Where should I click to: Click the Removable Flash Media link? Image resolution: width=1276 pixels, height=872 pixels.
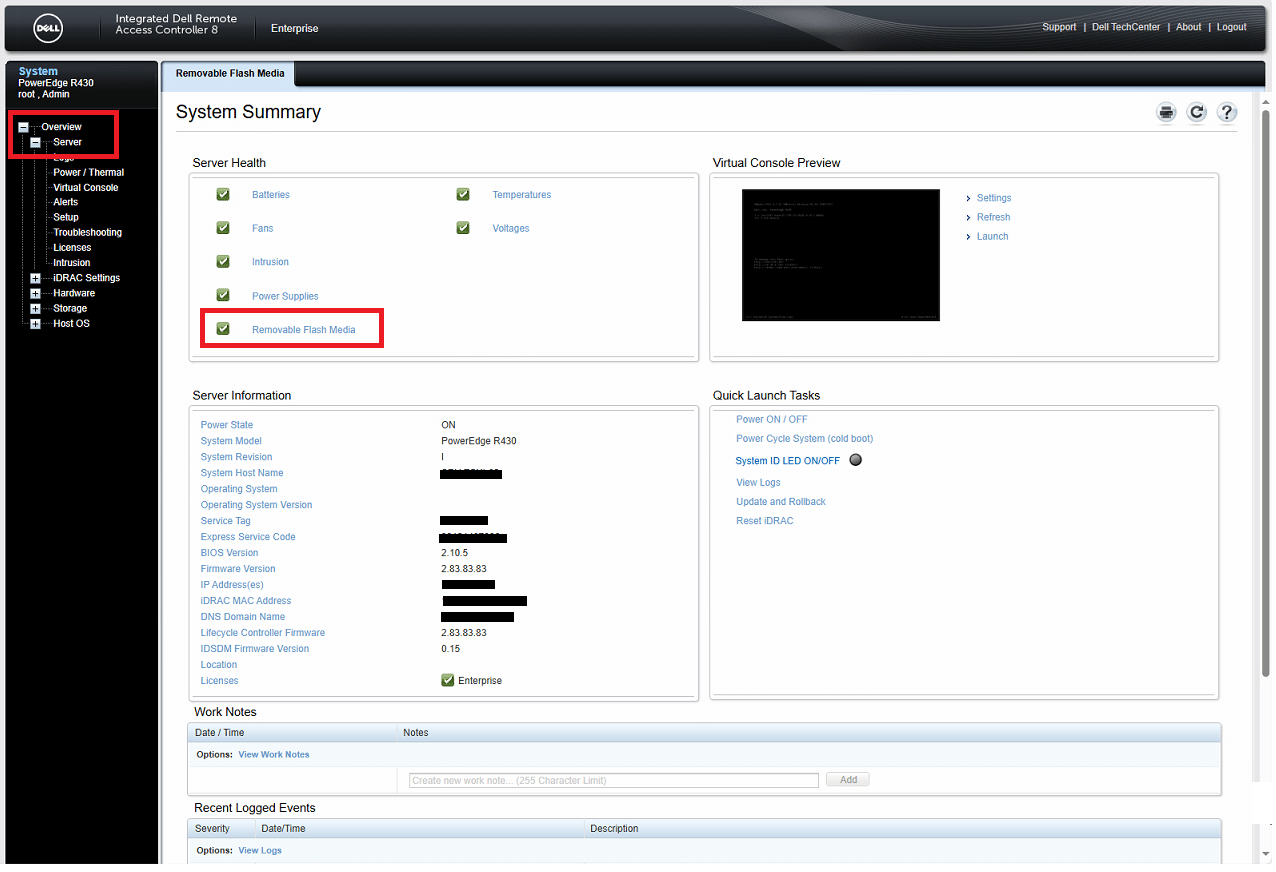303,329
